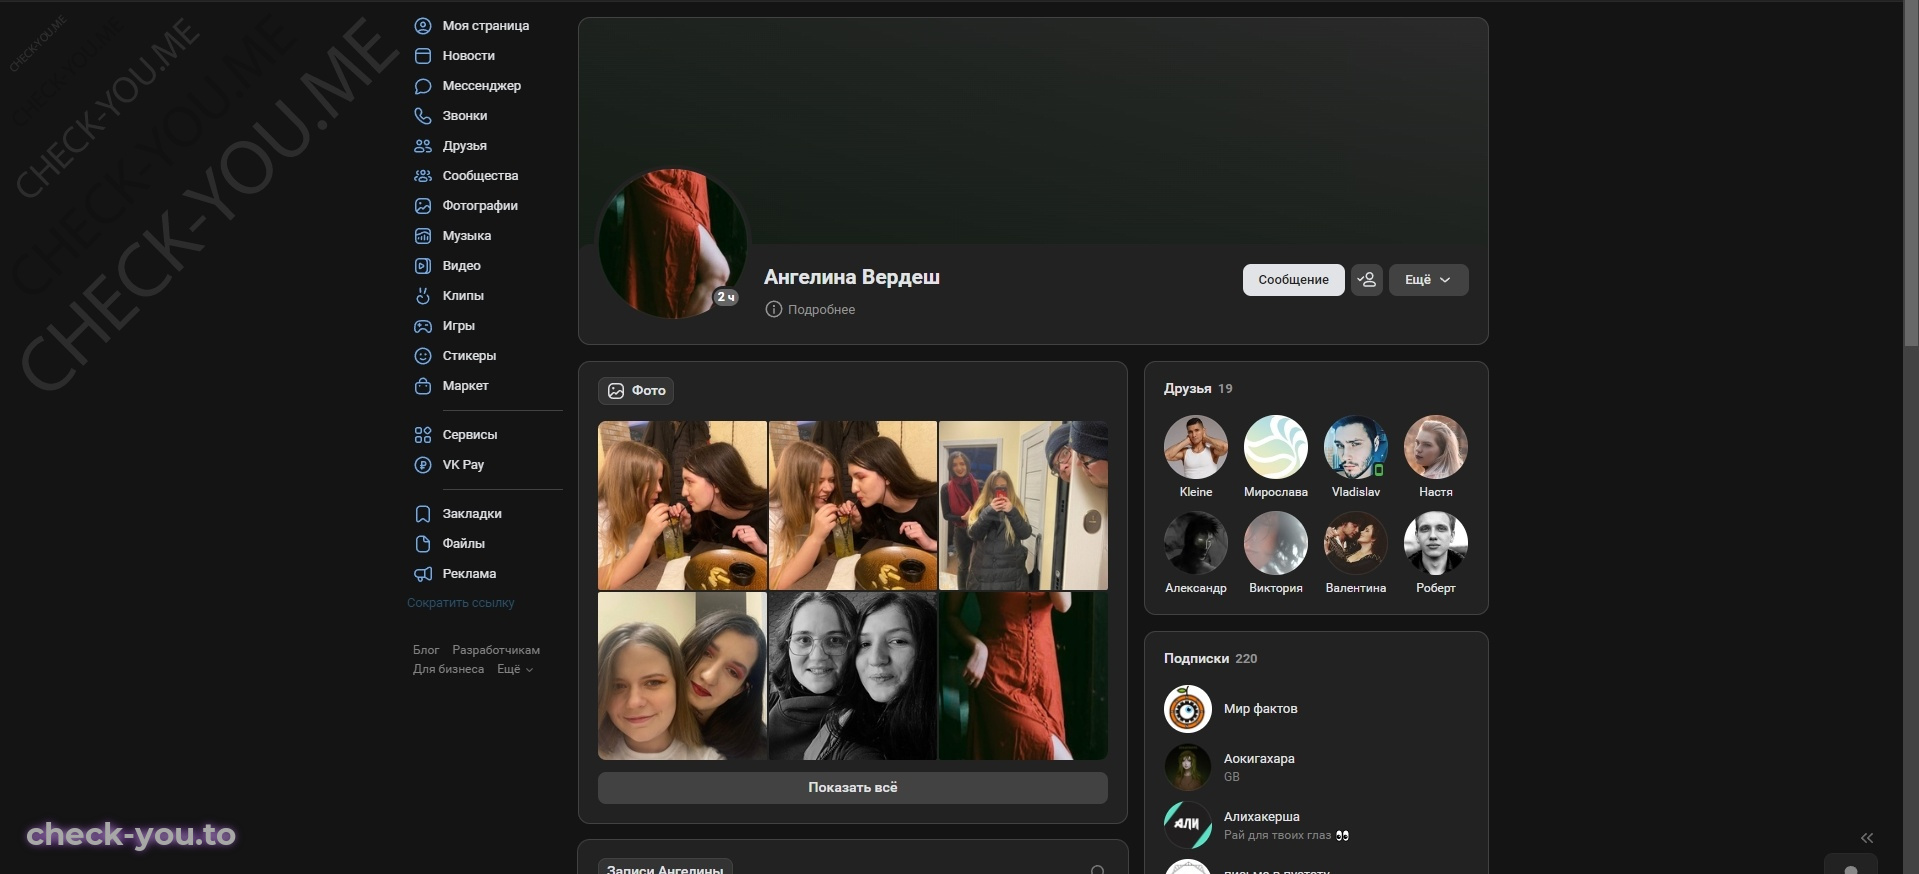Open the Ещё dropdown on the profile
The height and width of the screenshot is (874, 1919).
tap(1428, 280)
